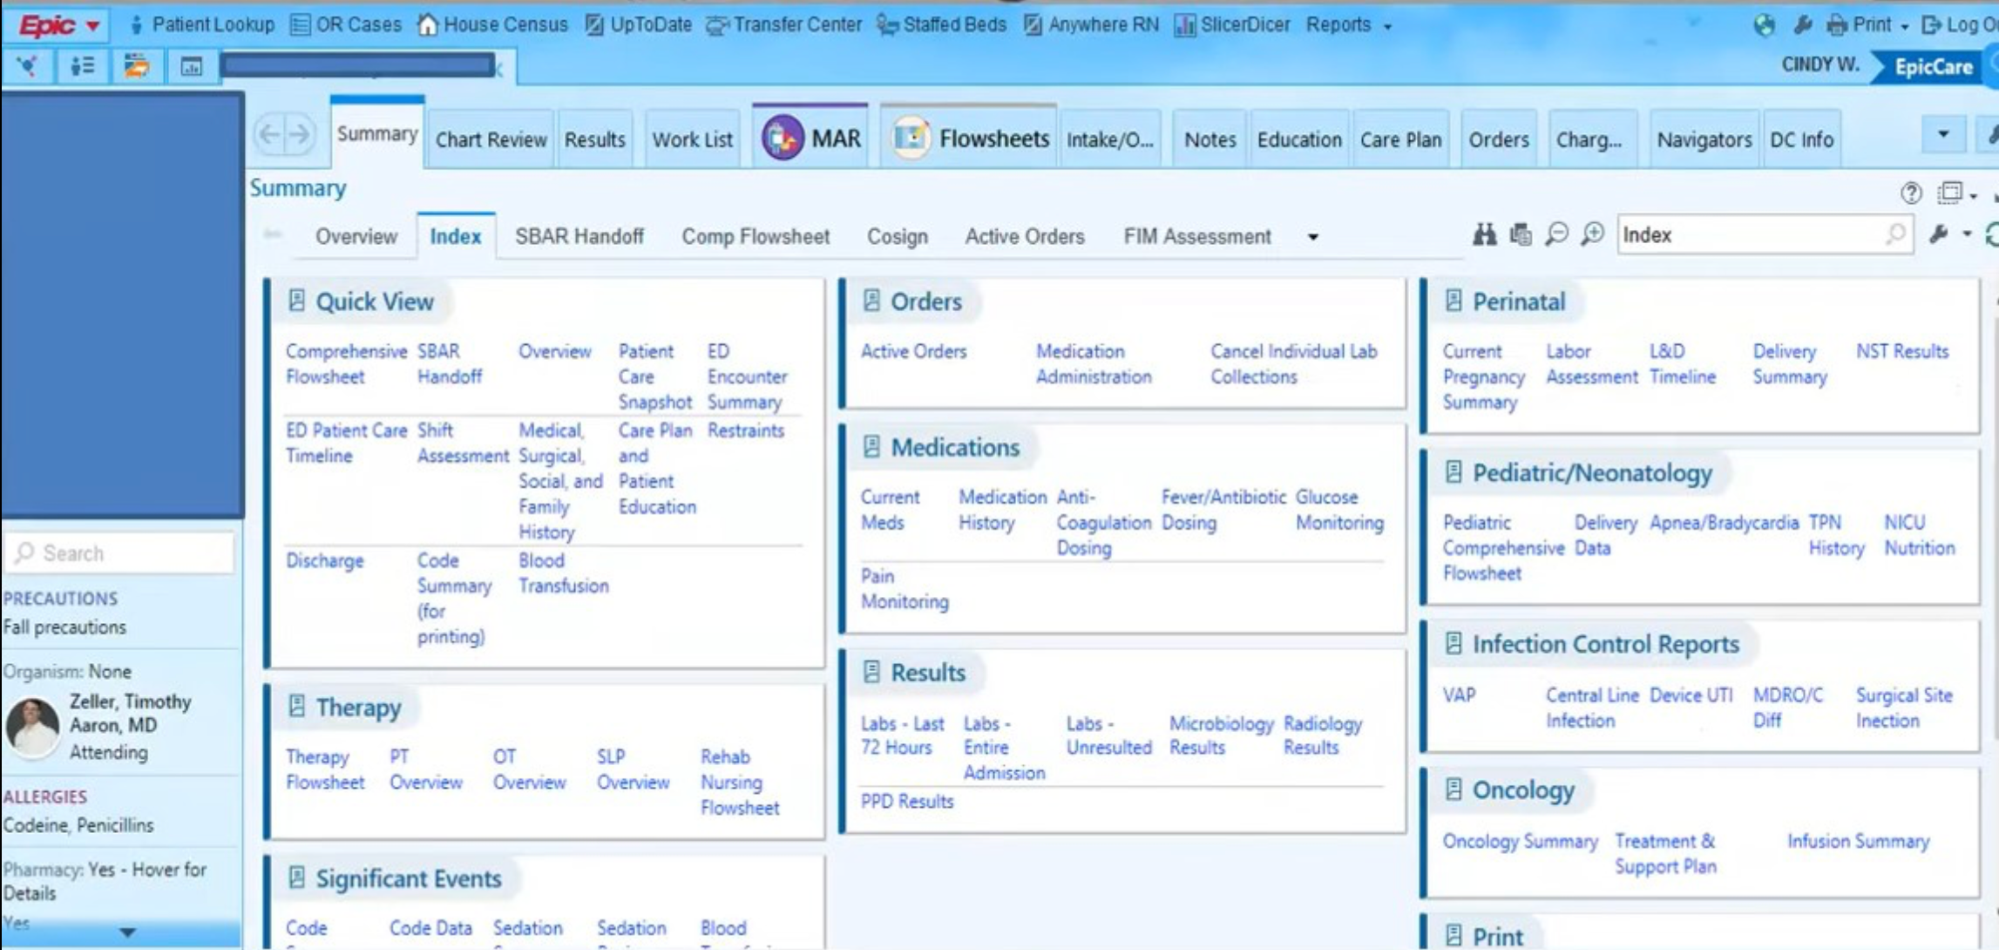Open the Transfer Center activity

click(x=784, y=24)
